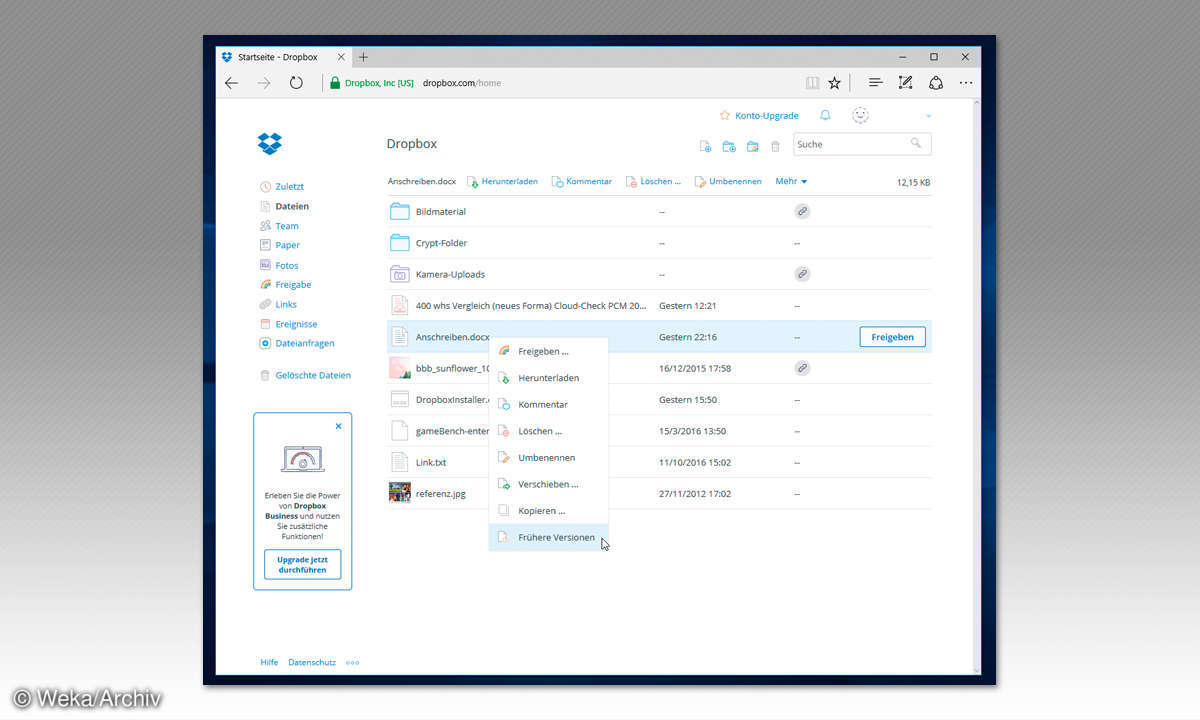Choose Kommentar in context menu
The height and width of the screenshot is (720, 1200).
tap(548, 405)
